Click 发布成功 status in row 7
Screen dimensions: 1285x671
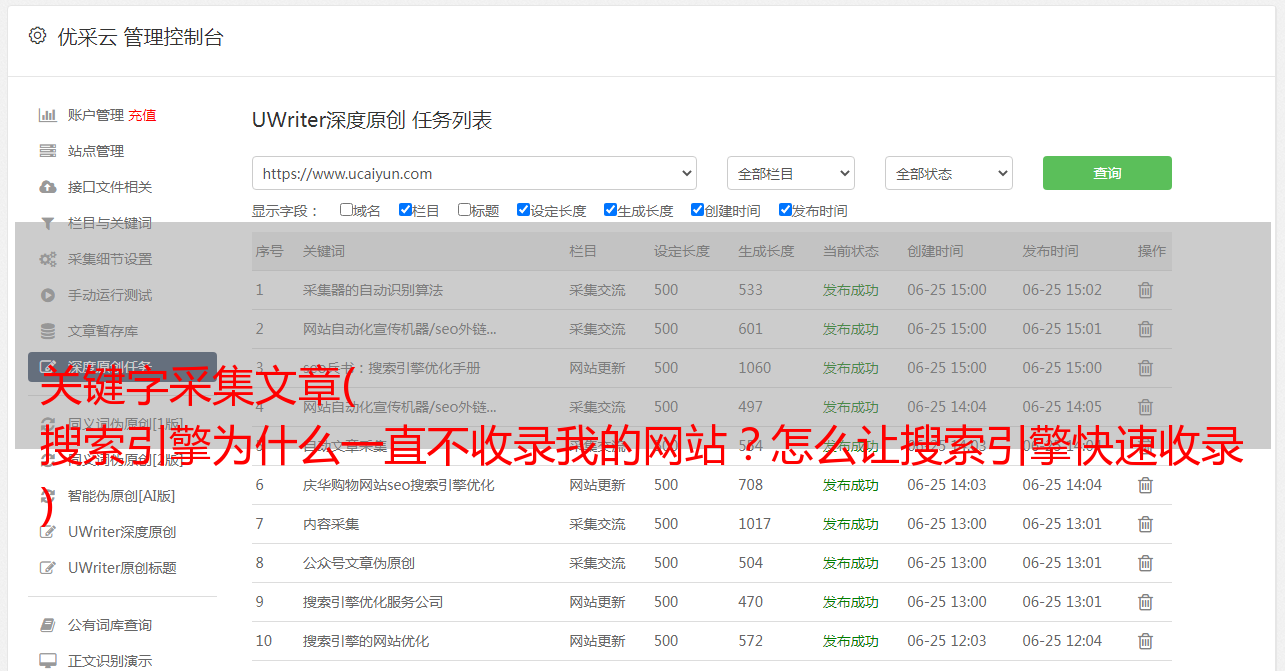click(x=851, y=524)
